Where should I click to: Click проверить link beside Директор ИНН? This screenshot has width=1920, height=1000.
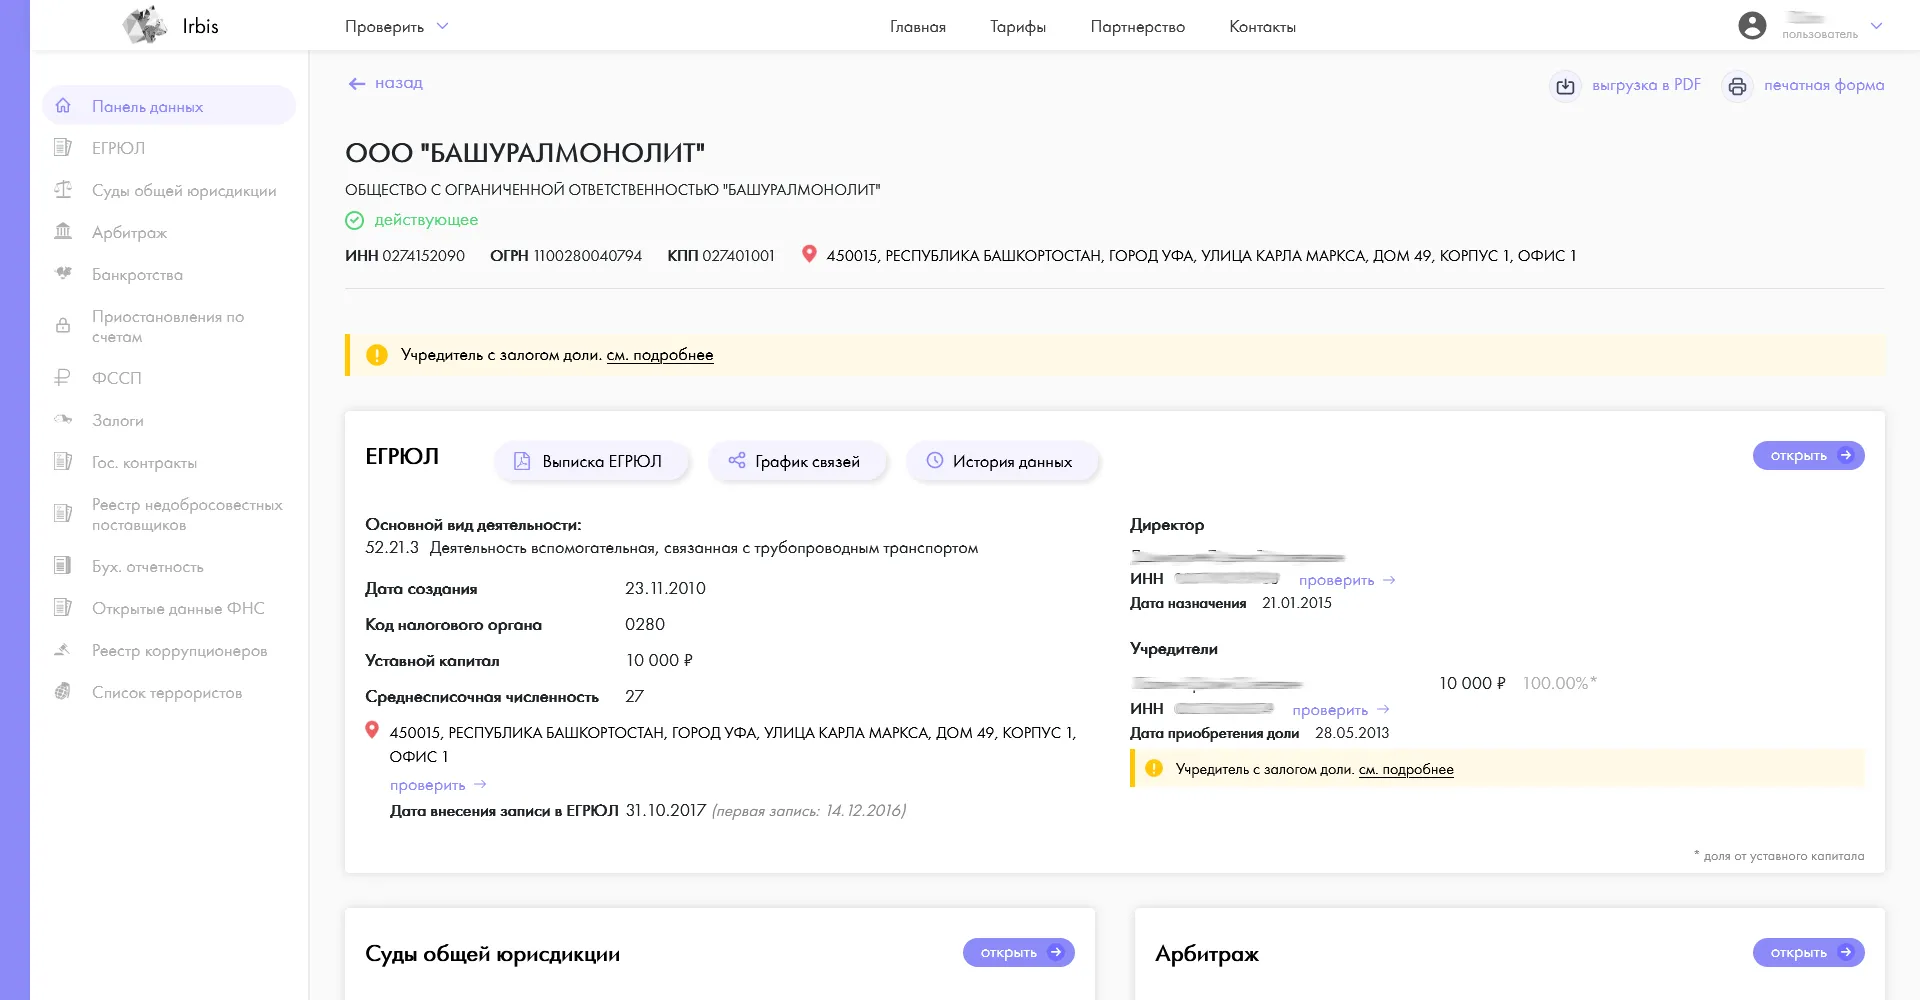tap(1346, 580)
